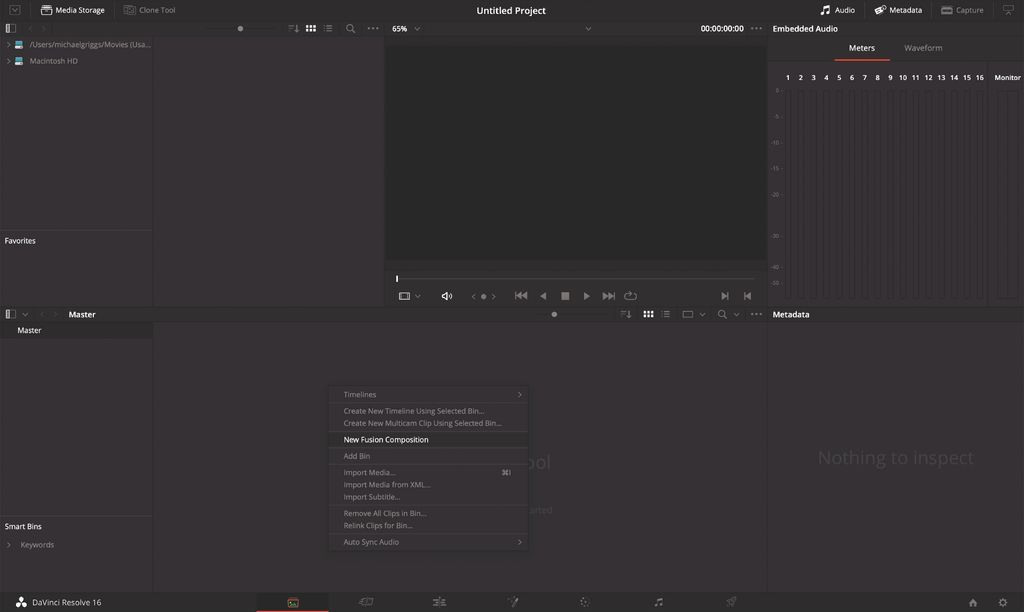The width and height of the screenshot is (1024, 612).
Task: Open the Metadata panel from top right
Action: (x=896, y=9)
